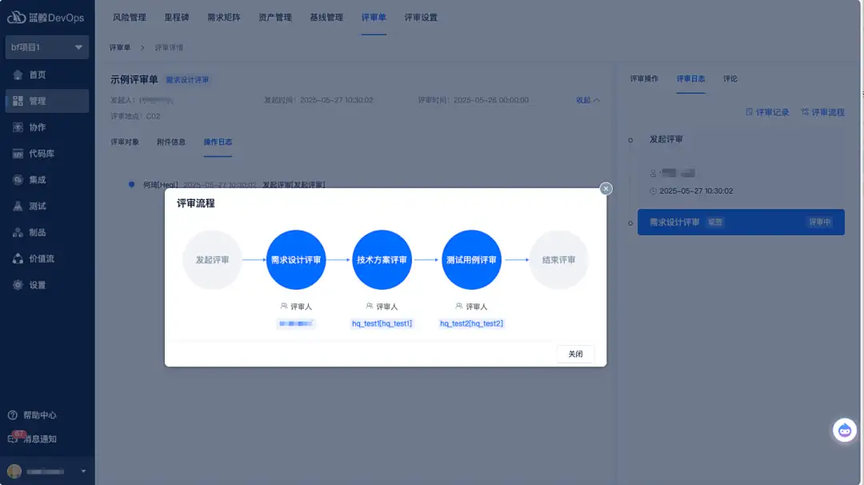Click the 需求设计评审 tag by the title
Image resolution: width=864 pixels, height=485 pixels.
(187, 80)
